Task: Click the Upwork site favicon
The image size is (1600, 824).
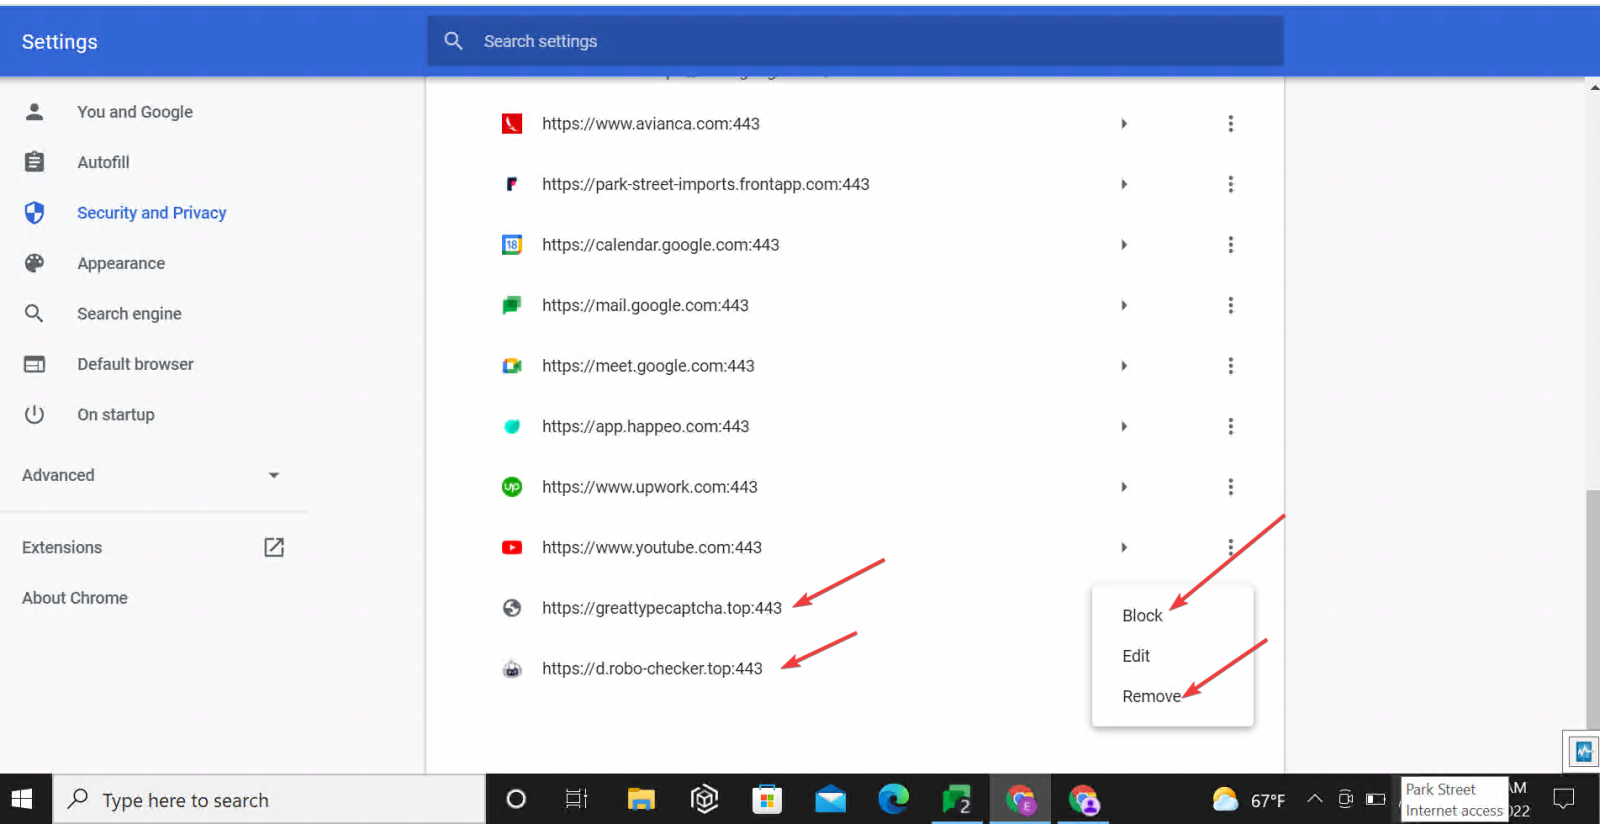Action: (x=512, y=487)
